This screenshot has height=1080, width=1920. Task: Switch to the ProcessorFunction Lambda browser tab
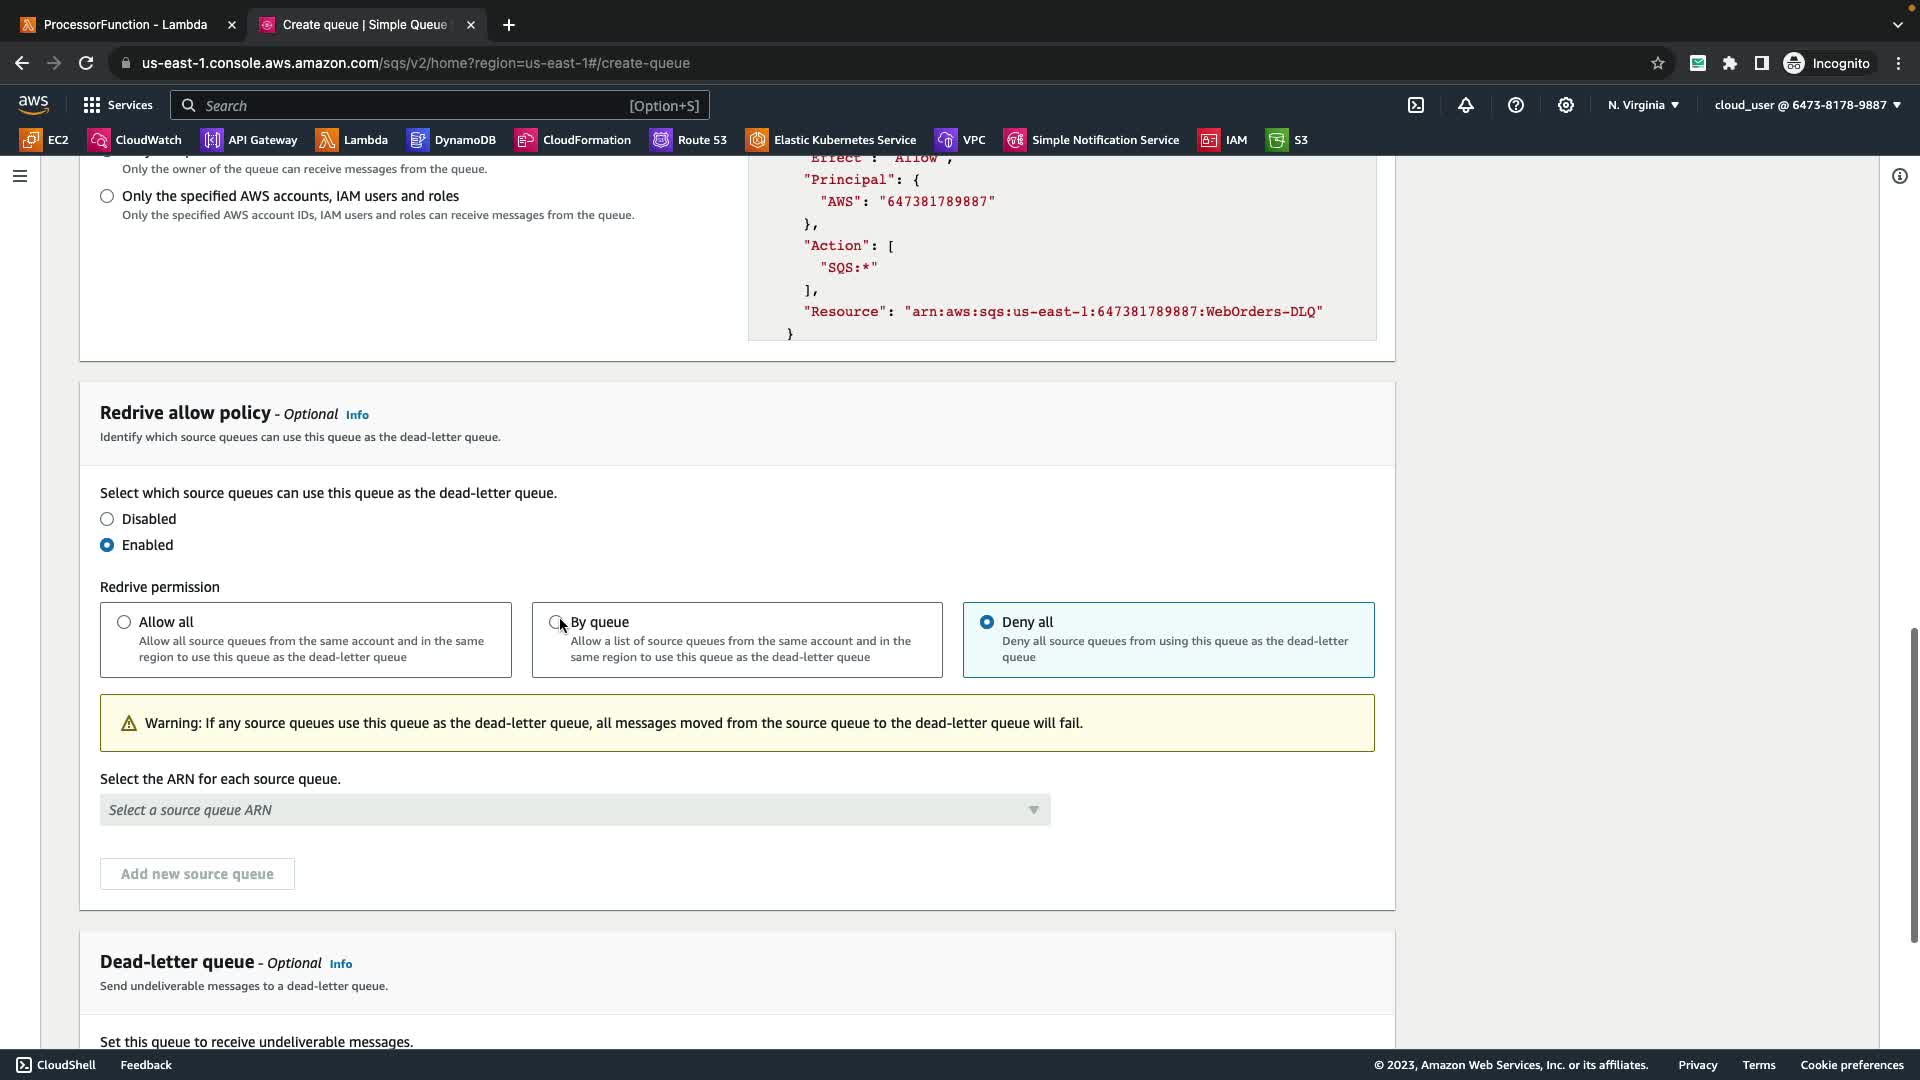[x=125, y=25]
